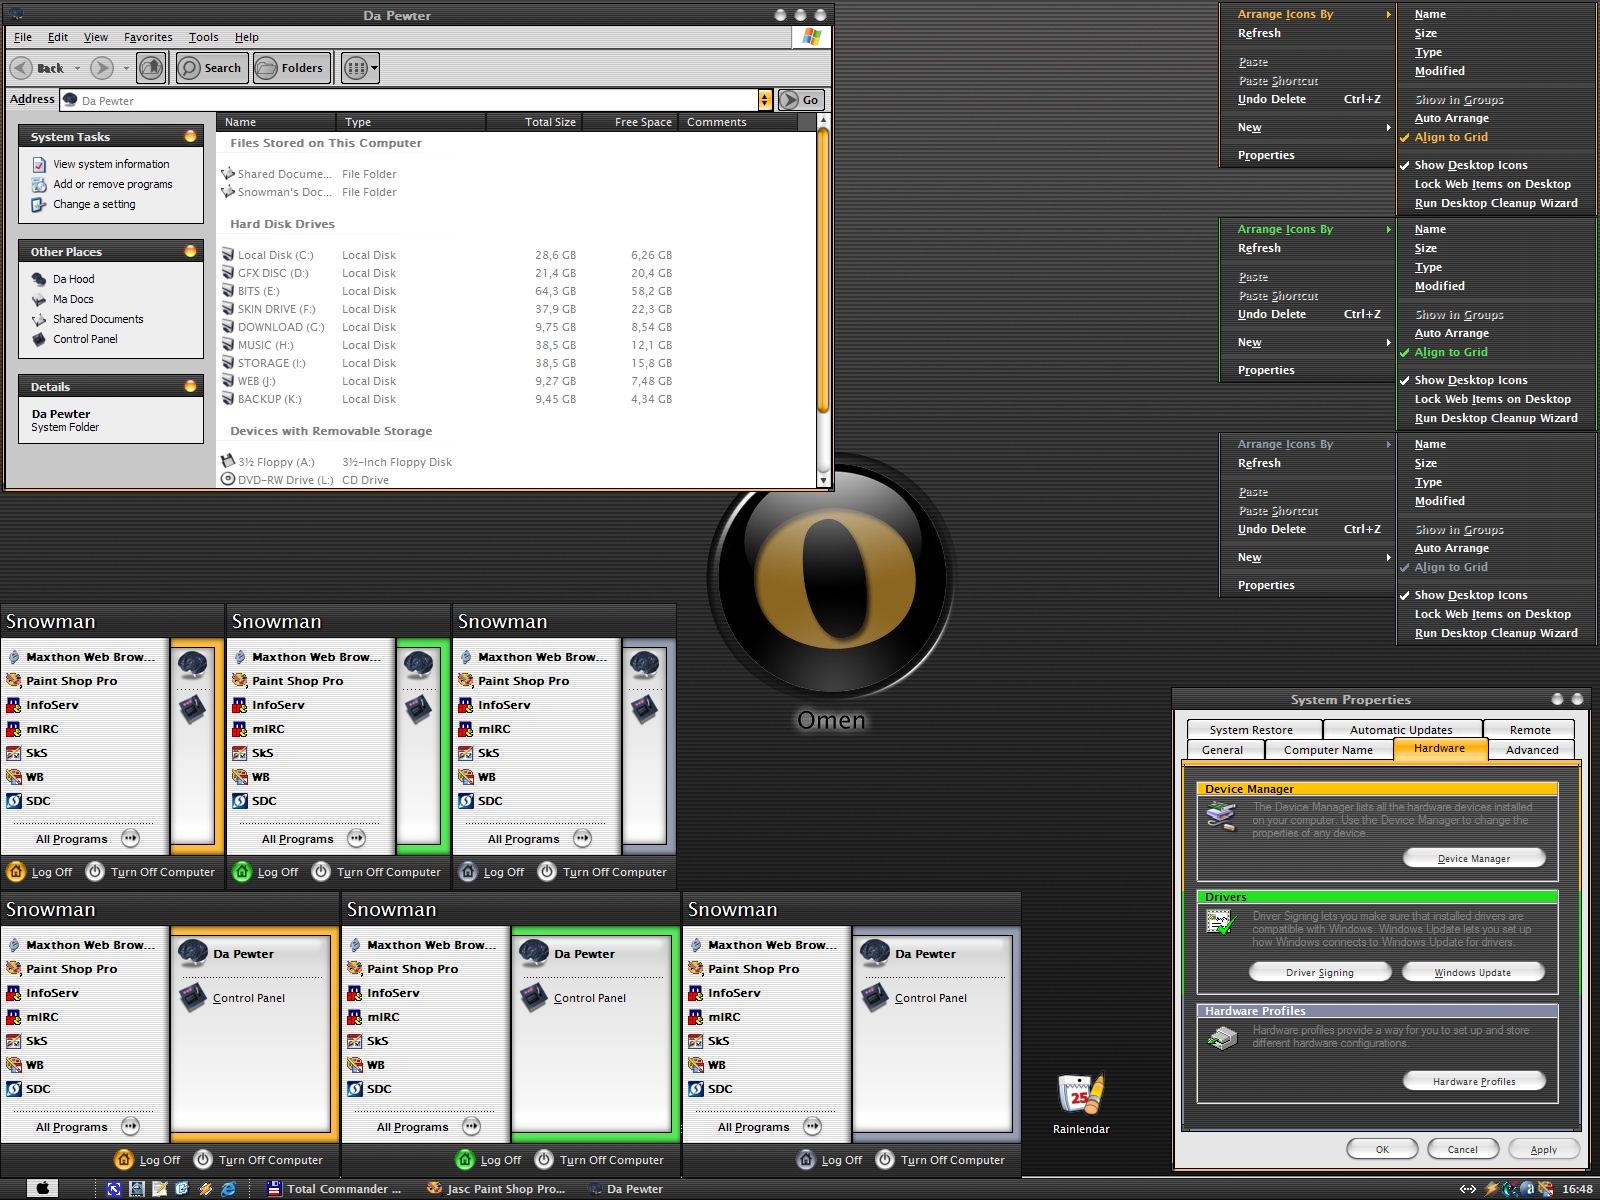Click the blue 'a' system tray icon

[x=1526, y=1189]
